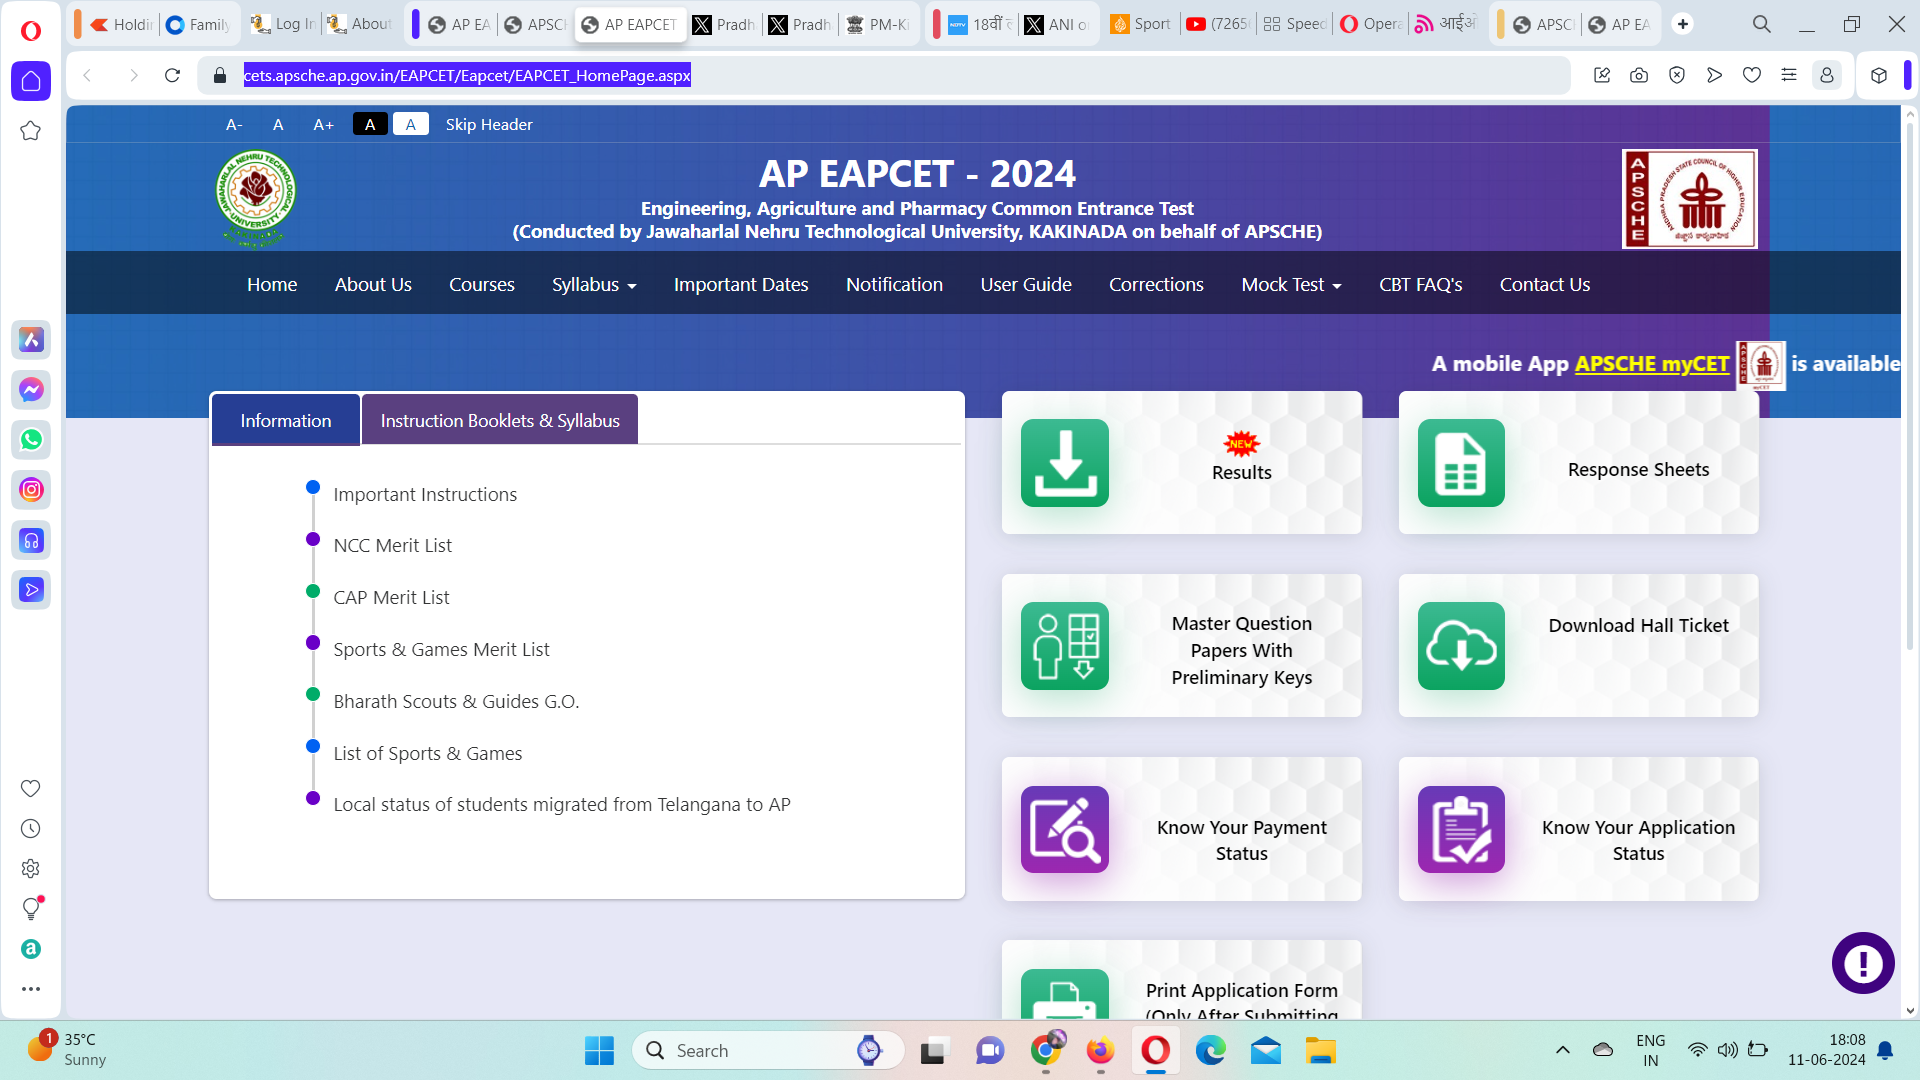This screenshot has height=1080, width=1920.
Task: Open the music player sidebar icon
Action: tap(31, 541)
